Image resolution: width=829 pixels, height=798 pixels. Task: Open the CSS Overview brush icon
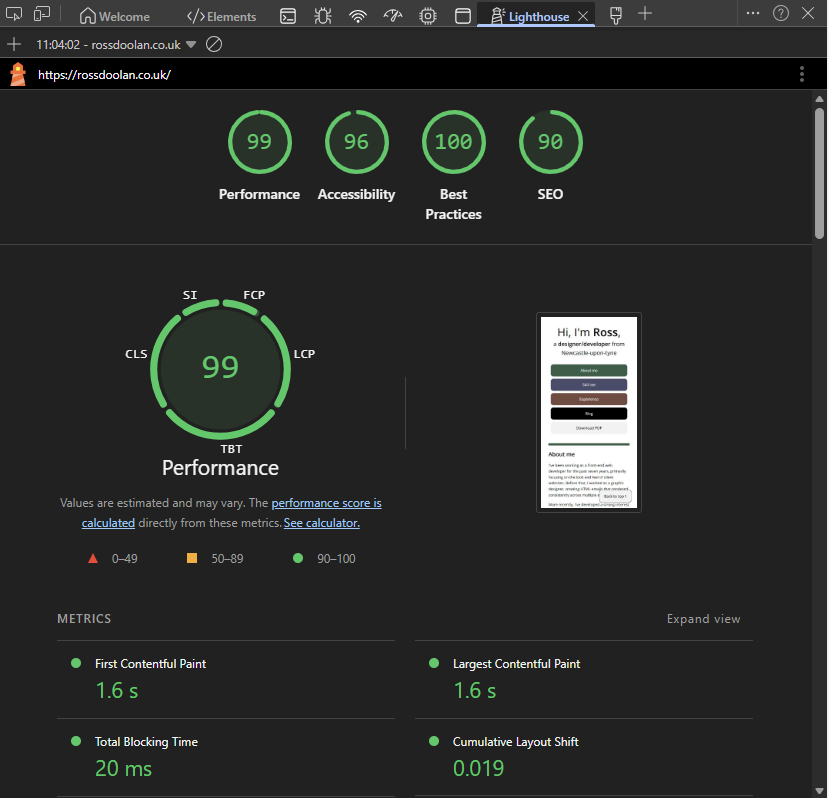pyautogui.click(x=615, y=15)
